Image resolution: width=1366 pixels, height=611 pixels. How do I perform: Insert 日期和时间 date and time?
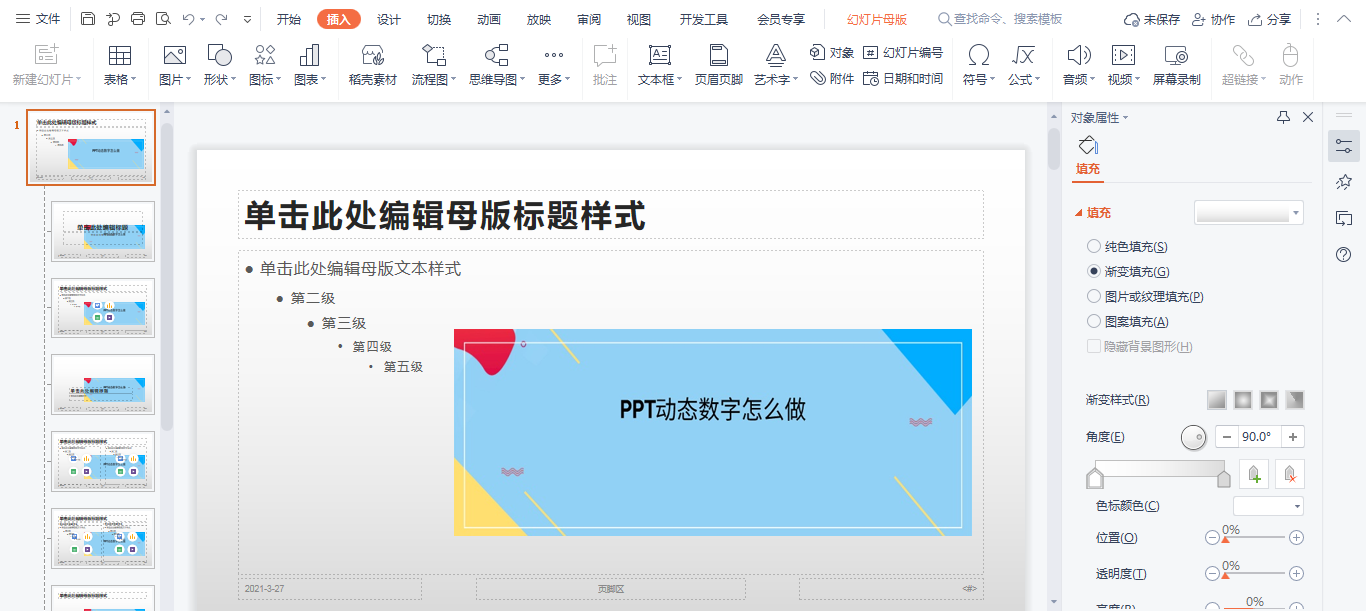903,78
